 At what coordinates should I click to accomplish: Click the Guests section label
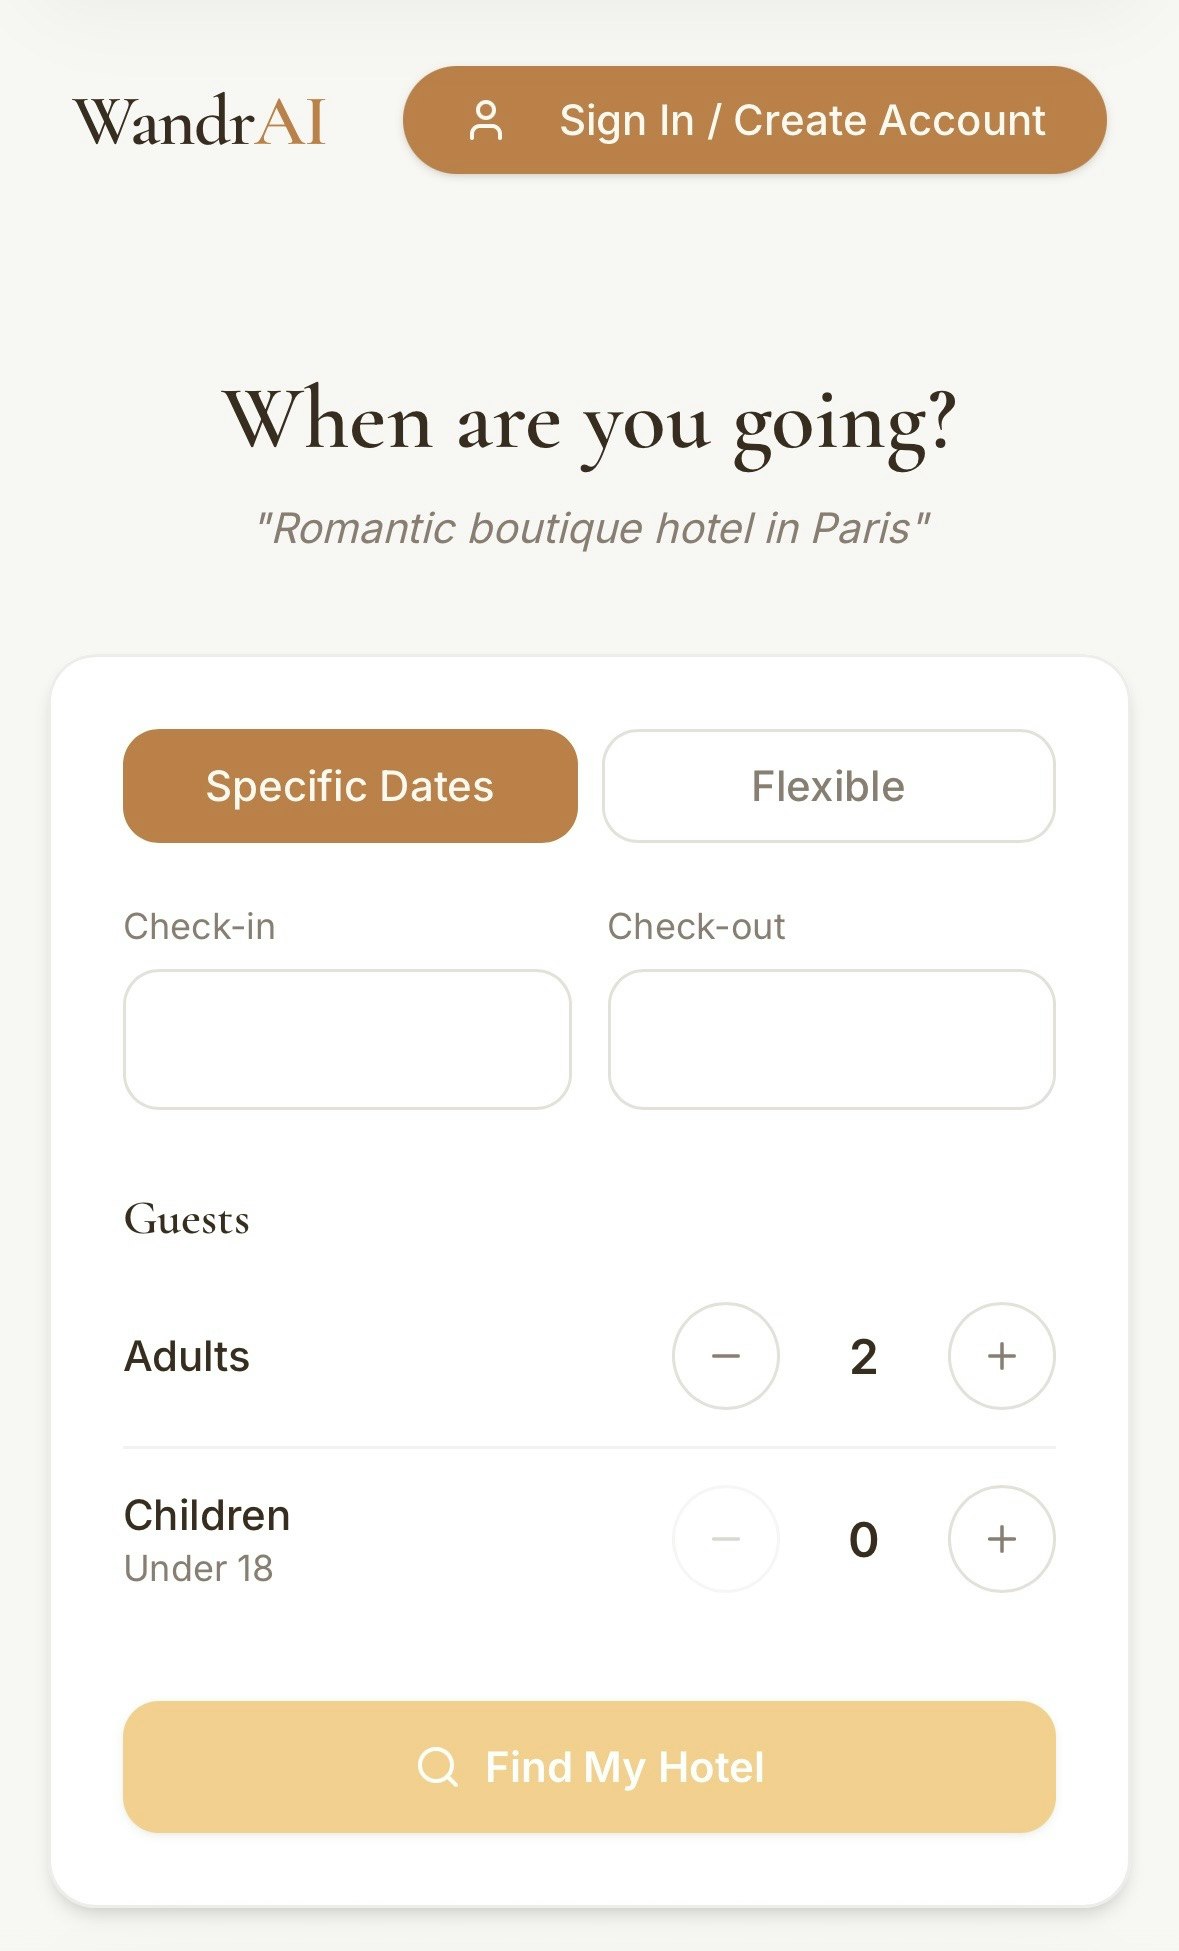point(187,1219)
